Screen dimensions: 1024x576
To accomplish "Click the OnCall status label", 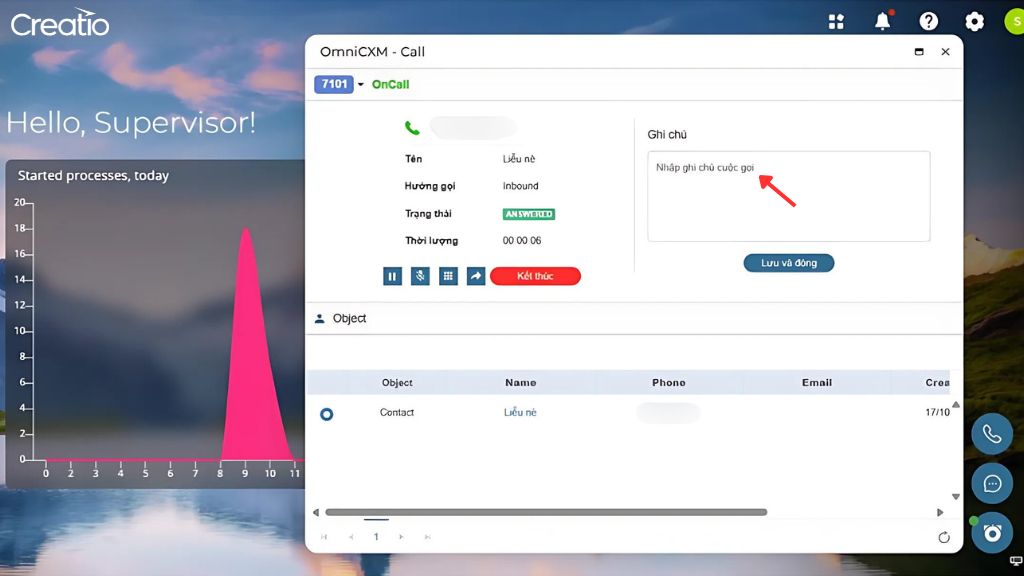I will click(x=391, y=84).
